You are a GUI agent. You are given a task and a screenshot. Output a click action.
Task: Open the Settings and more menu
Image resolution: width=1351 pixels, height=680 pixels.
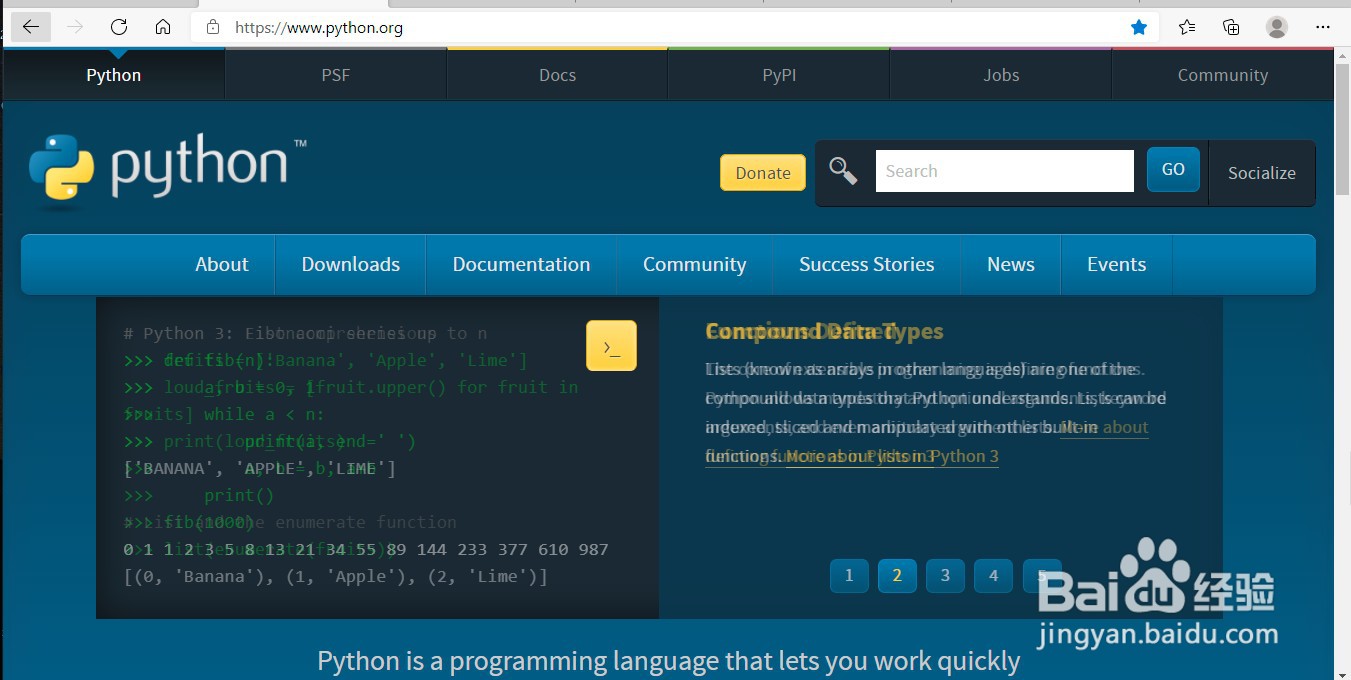(1323, 27)
